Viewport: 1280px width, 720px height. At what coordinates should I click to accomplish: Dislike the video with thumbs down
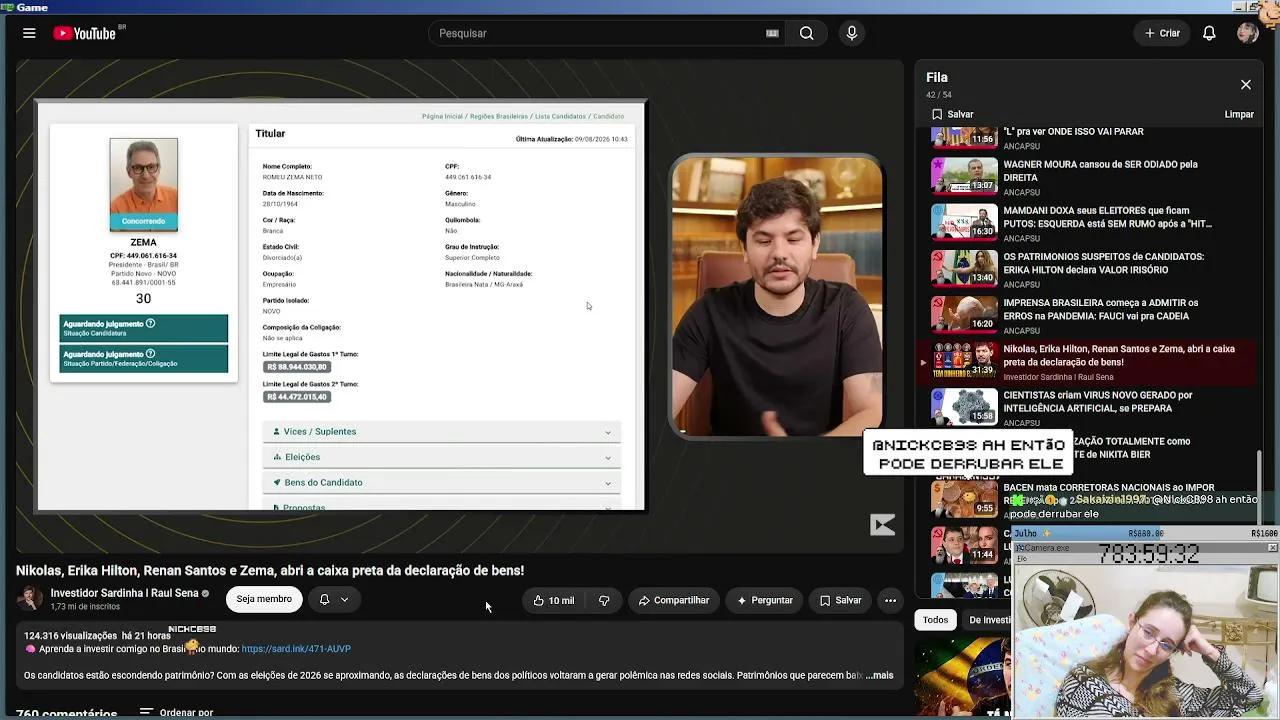point(604,600)
